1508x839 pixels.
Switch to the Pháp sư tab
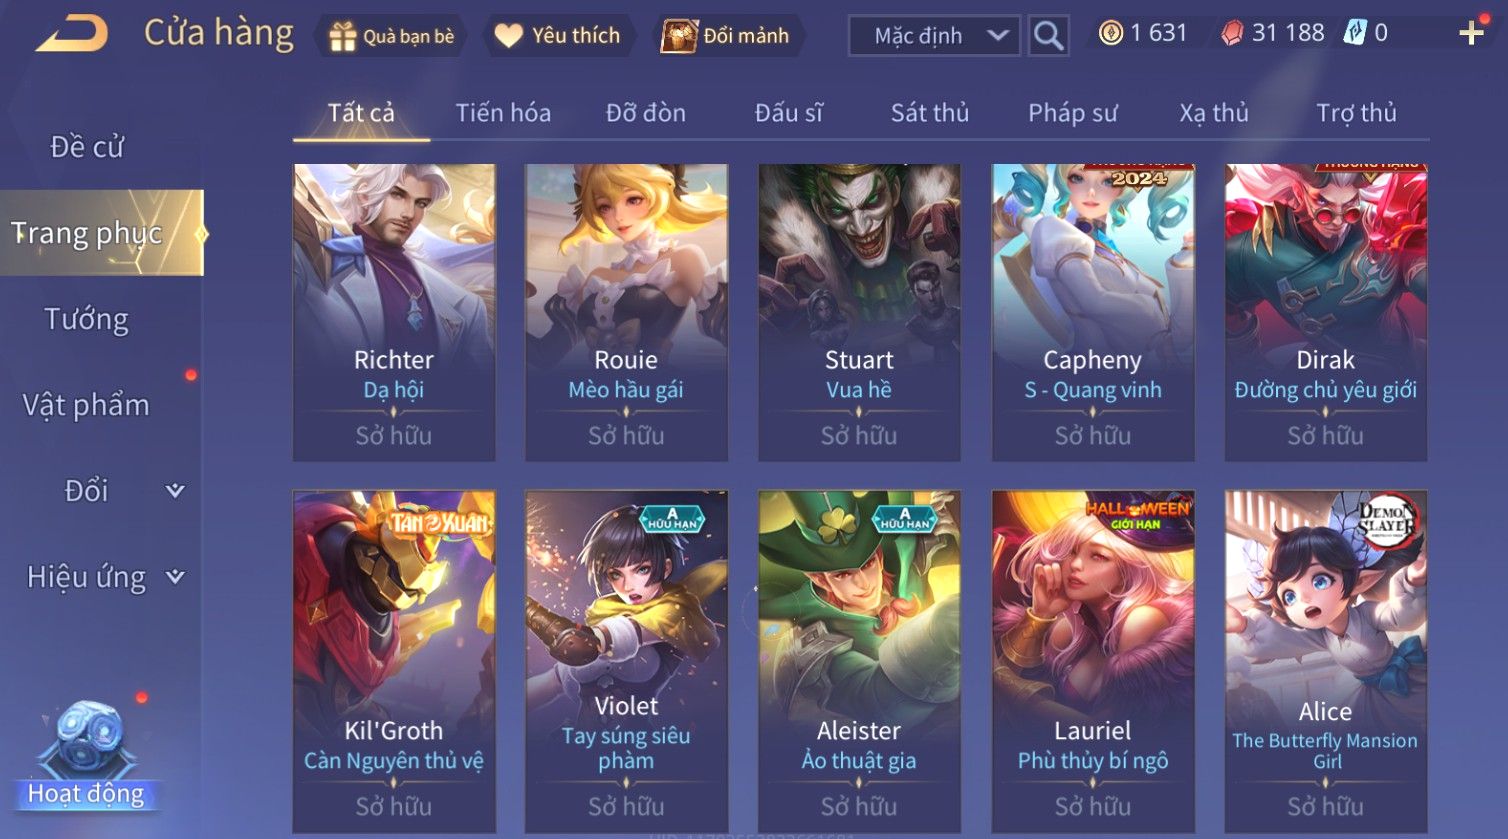click(1072, 113)
